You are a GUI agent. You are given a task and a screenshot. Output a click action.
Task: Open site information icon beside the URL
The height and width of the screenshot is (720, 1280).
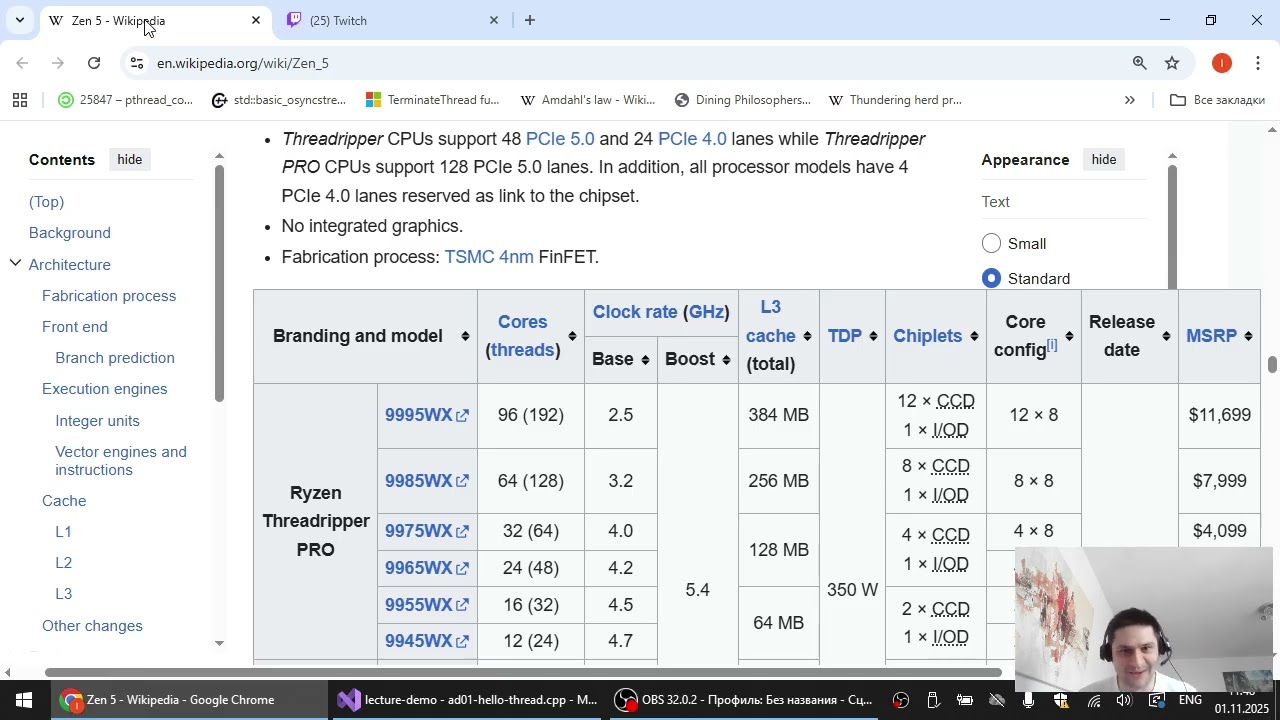click(137, 63)
